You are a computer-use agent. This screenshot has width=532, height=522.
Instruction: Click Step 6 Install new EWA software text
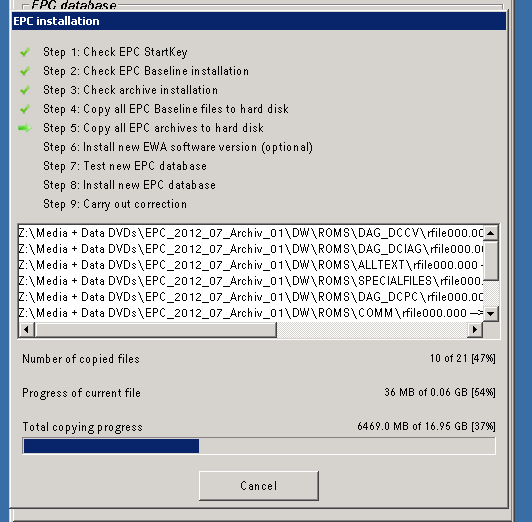tap(178, 147)
